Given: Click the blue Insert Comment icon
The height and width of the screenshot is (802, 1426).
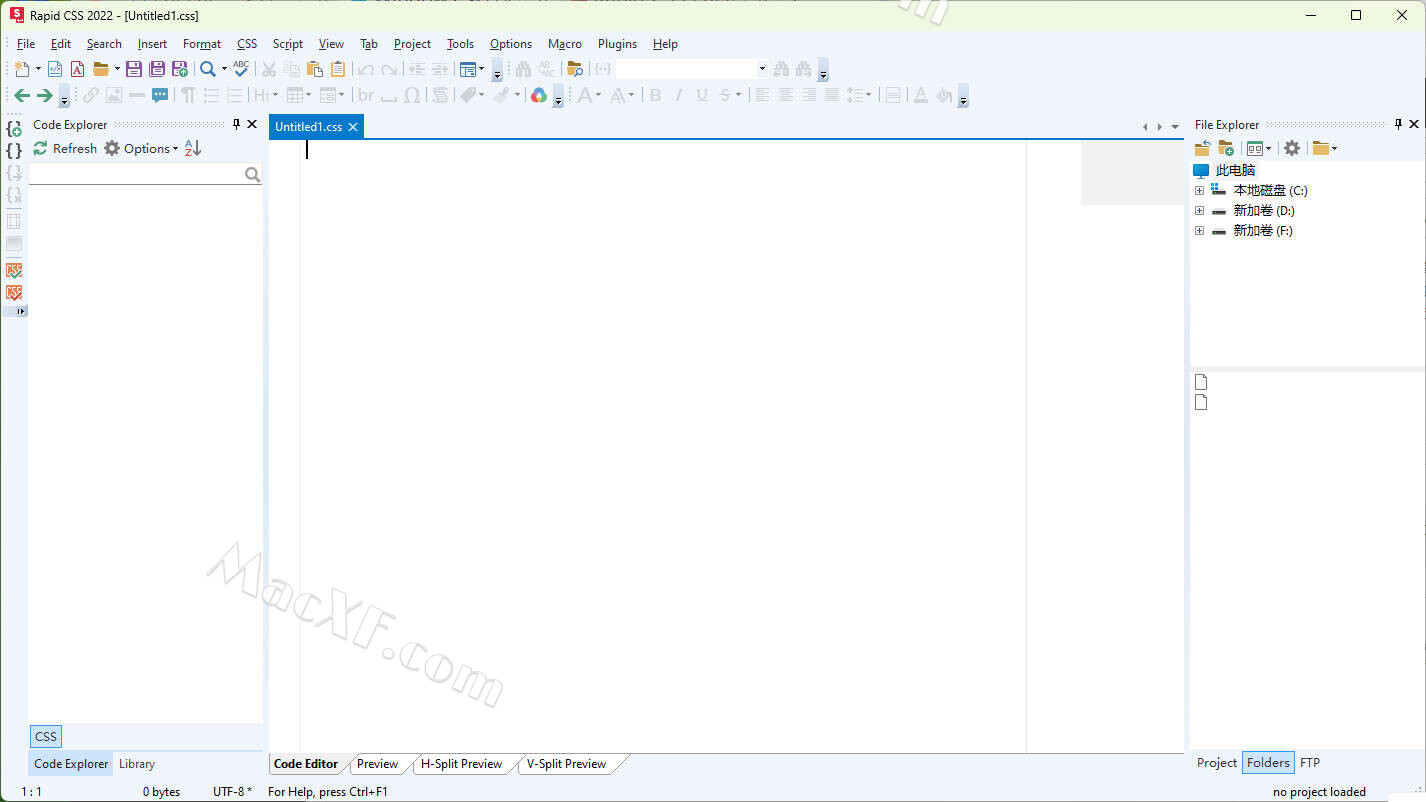Looking at the screenshot, I should point(160,95).
